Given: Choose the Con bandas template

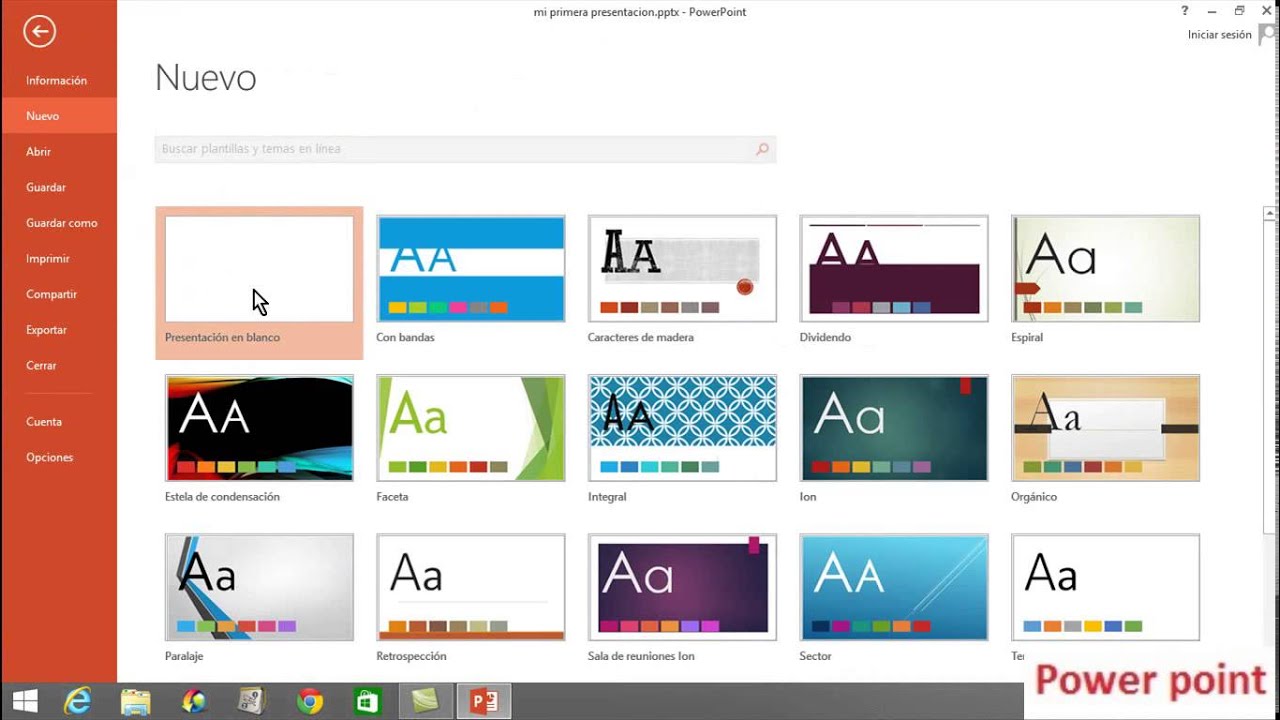Looking at the screenshot, I should coord(471,269).
